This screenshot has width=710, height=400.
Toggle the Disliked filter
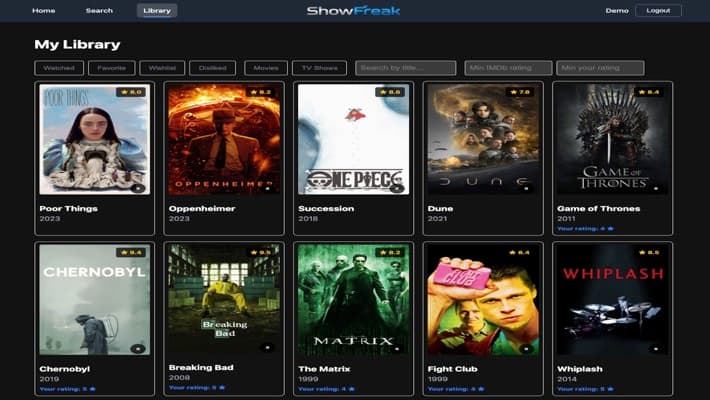pyautogui.click(x=212, y=68)
